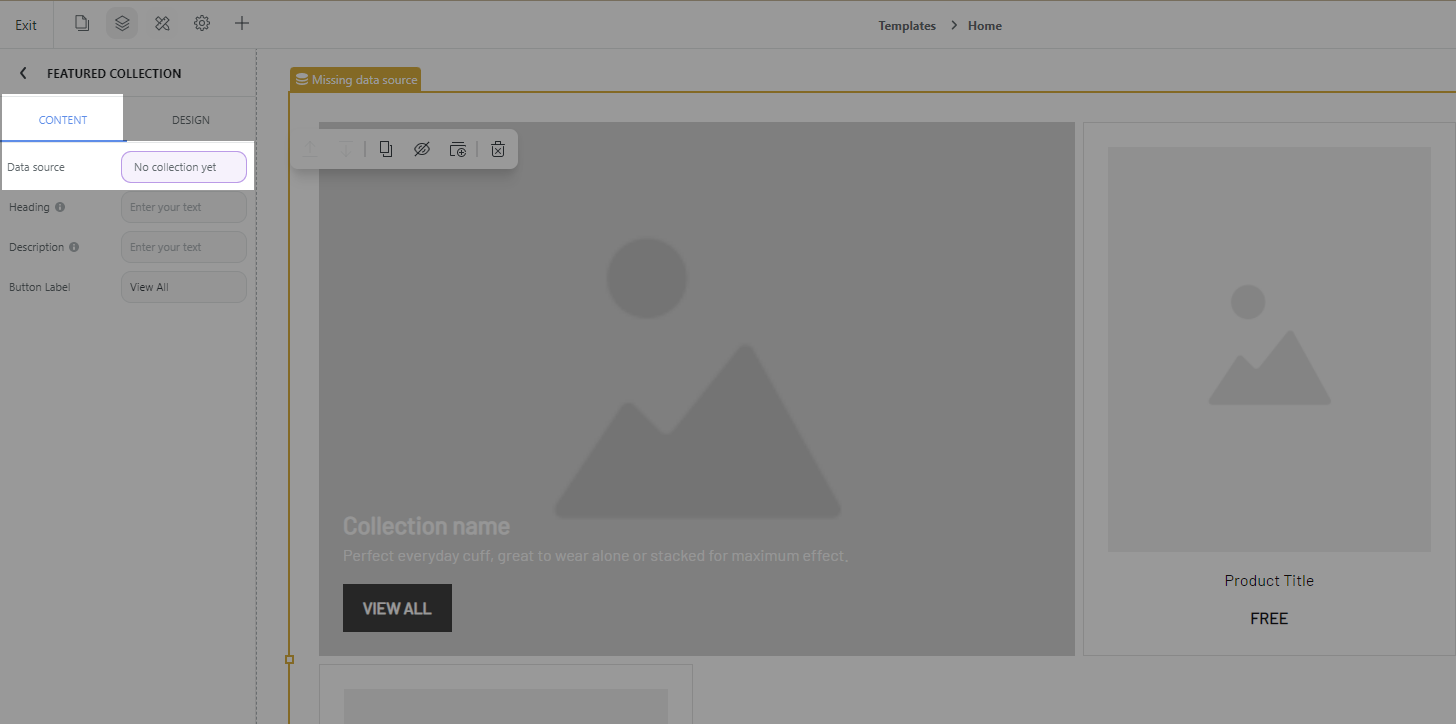Show the Heading info tooltip icon
Viewport: 1456px width, 724px height.
(60, 207)
